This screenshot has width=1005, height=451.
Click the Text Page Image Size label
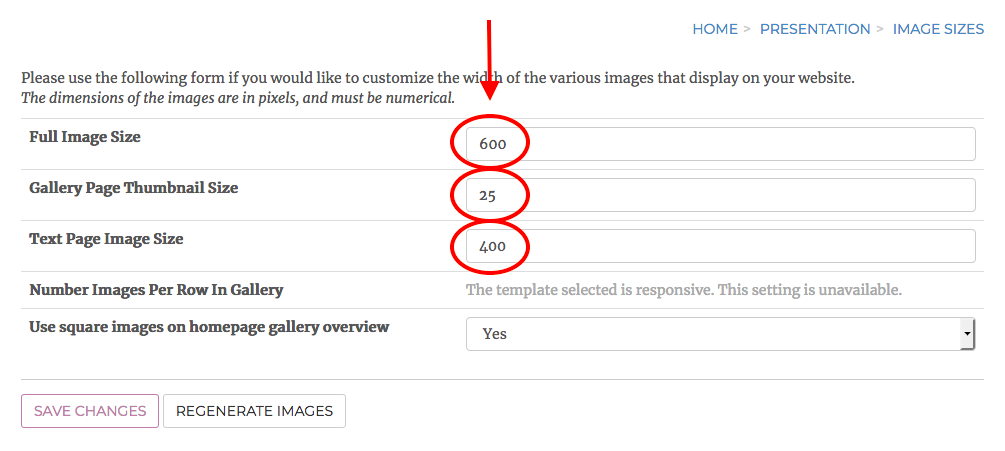tap(106, 239)
